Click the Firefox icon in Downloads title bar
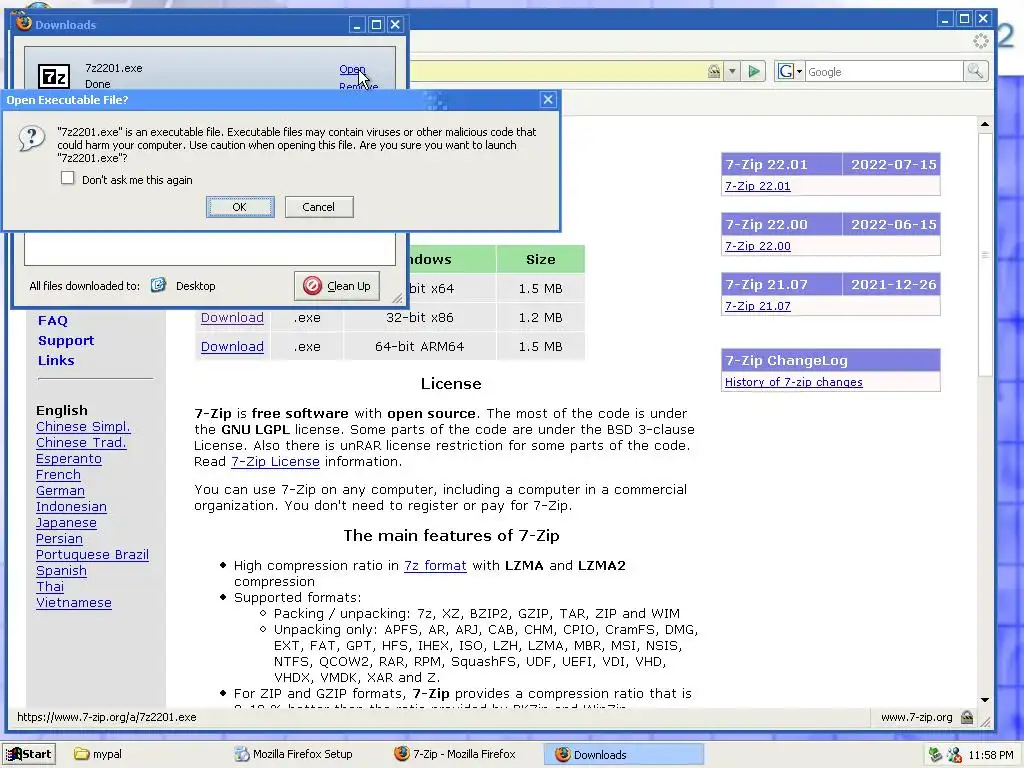Viewport: 1024px width, 768px height. (24, 24)
